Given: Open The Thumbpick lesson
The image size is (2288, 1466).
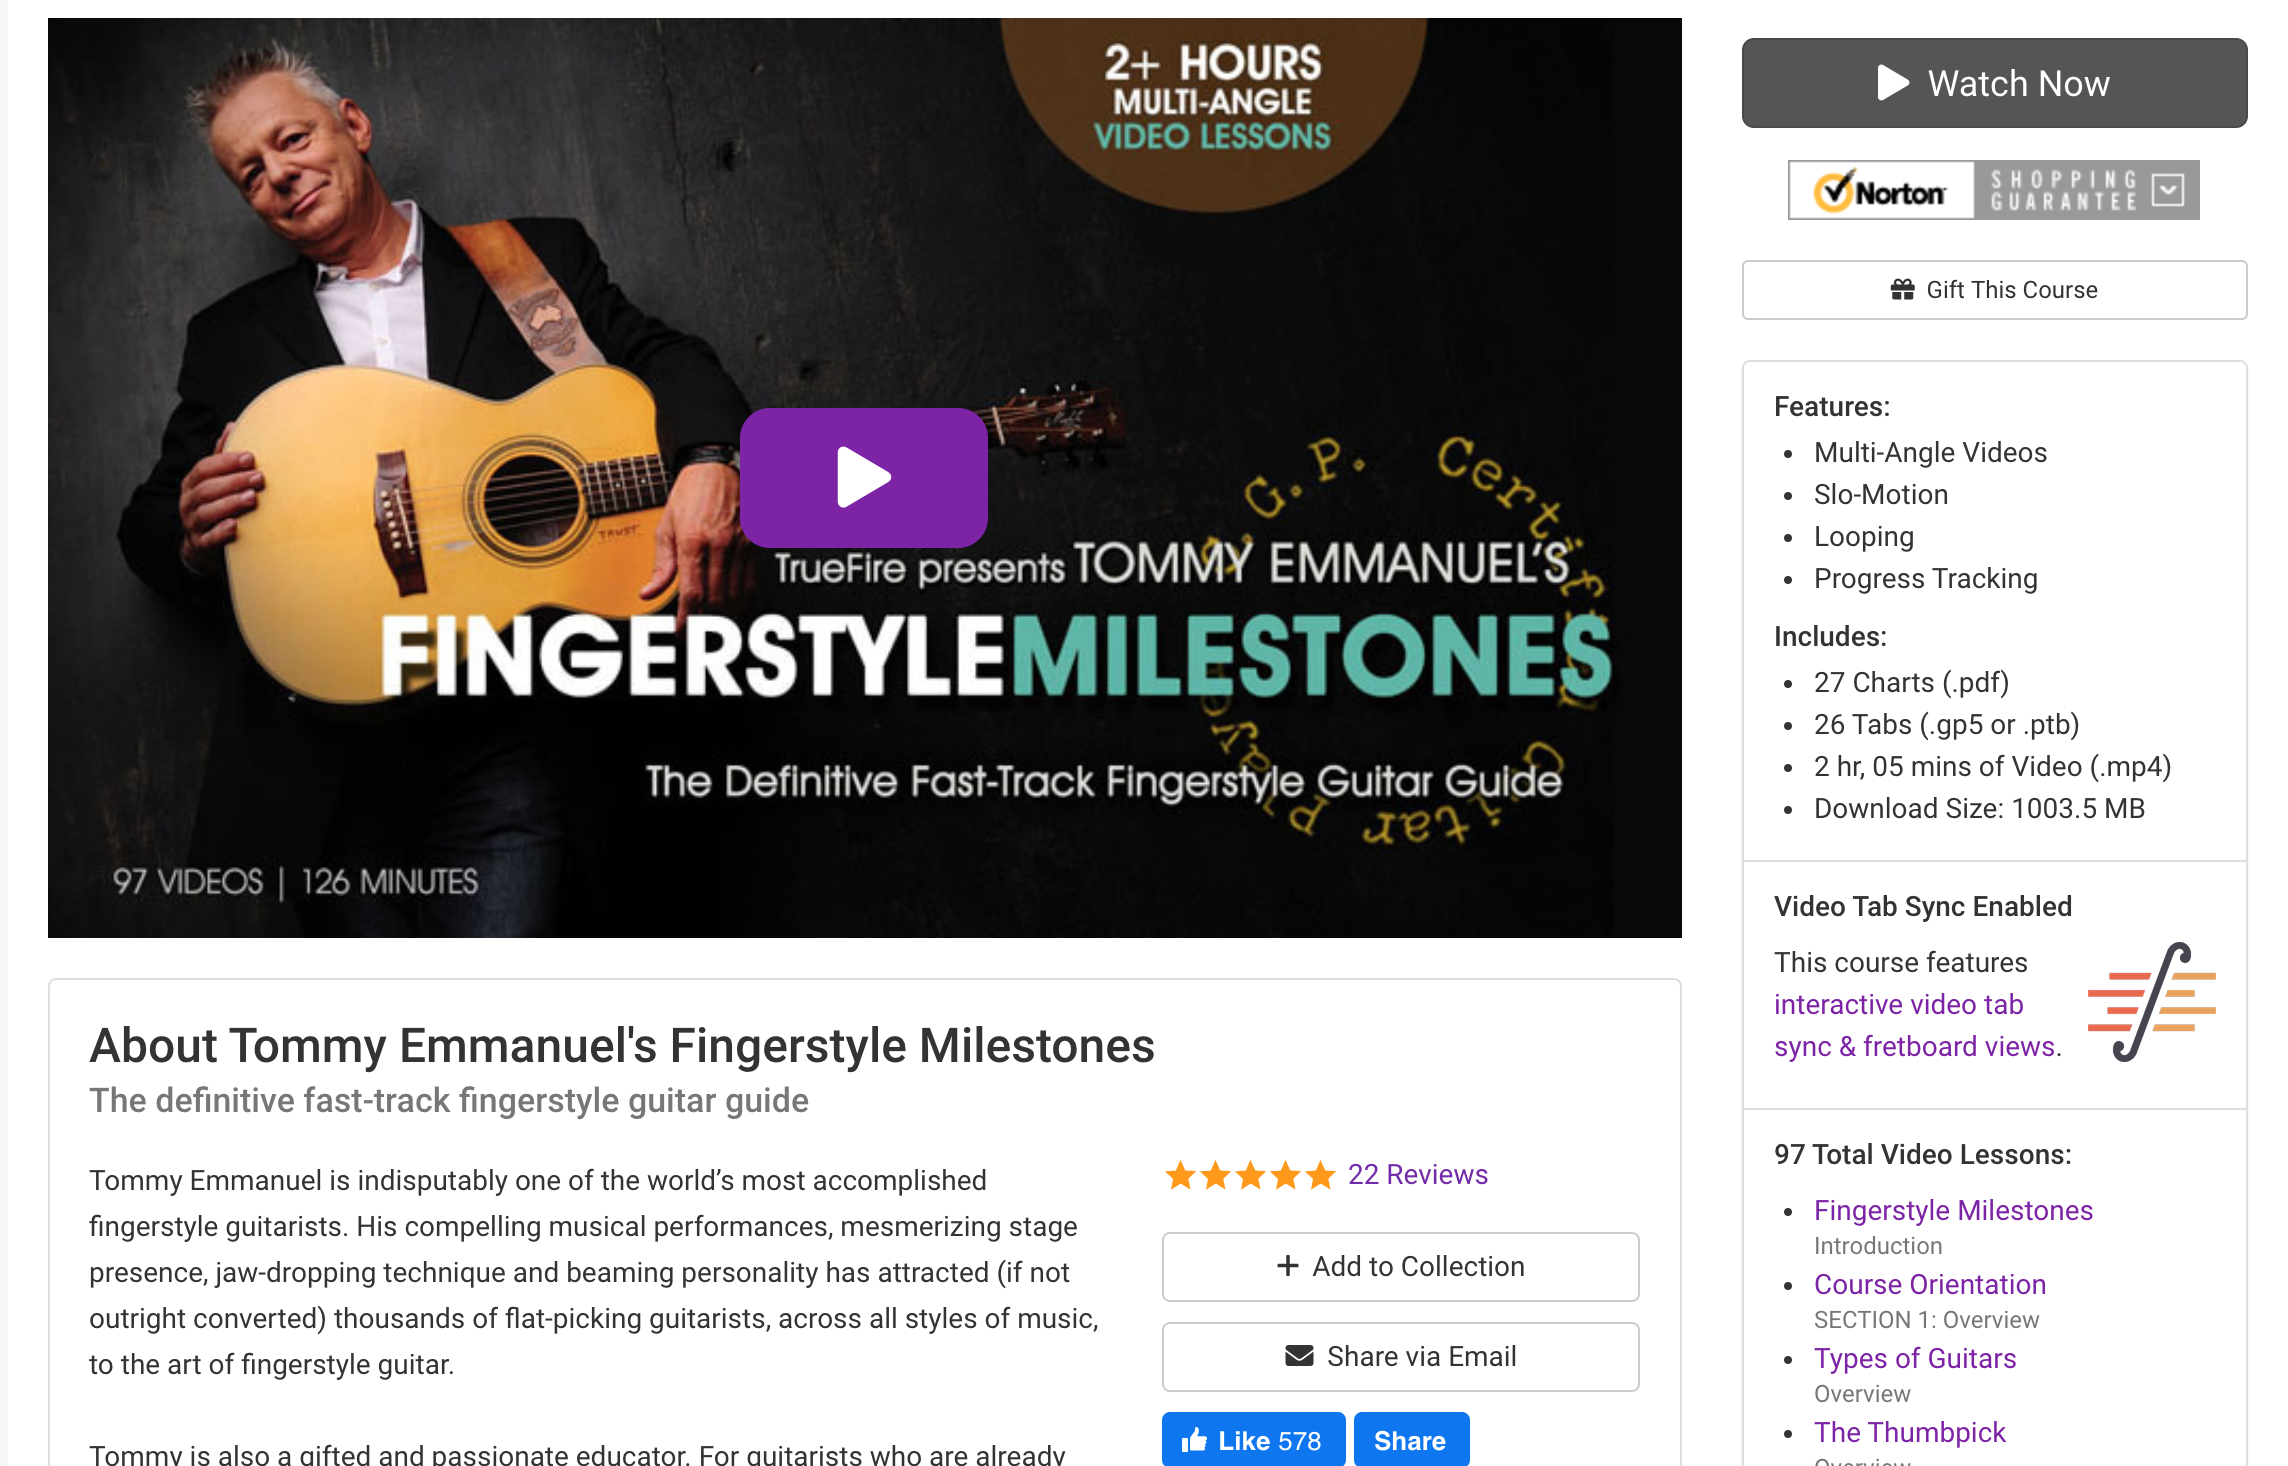Looking at the screenshot, I should coord(1910,1432).
